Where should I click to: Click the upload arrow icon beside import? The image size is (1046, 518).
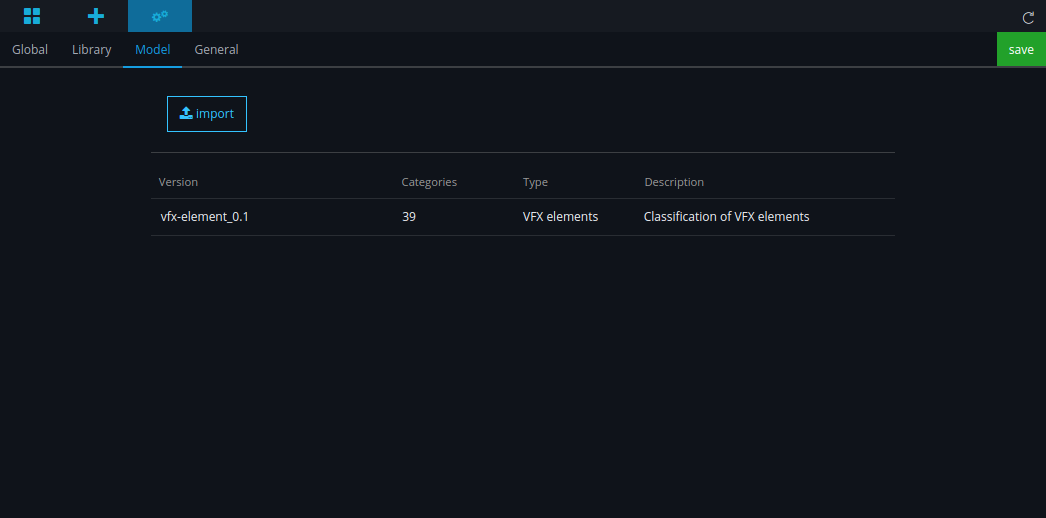(186, 114)
